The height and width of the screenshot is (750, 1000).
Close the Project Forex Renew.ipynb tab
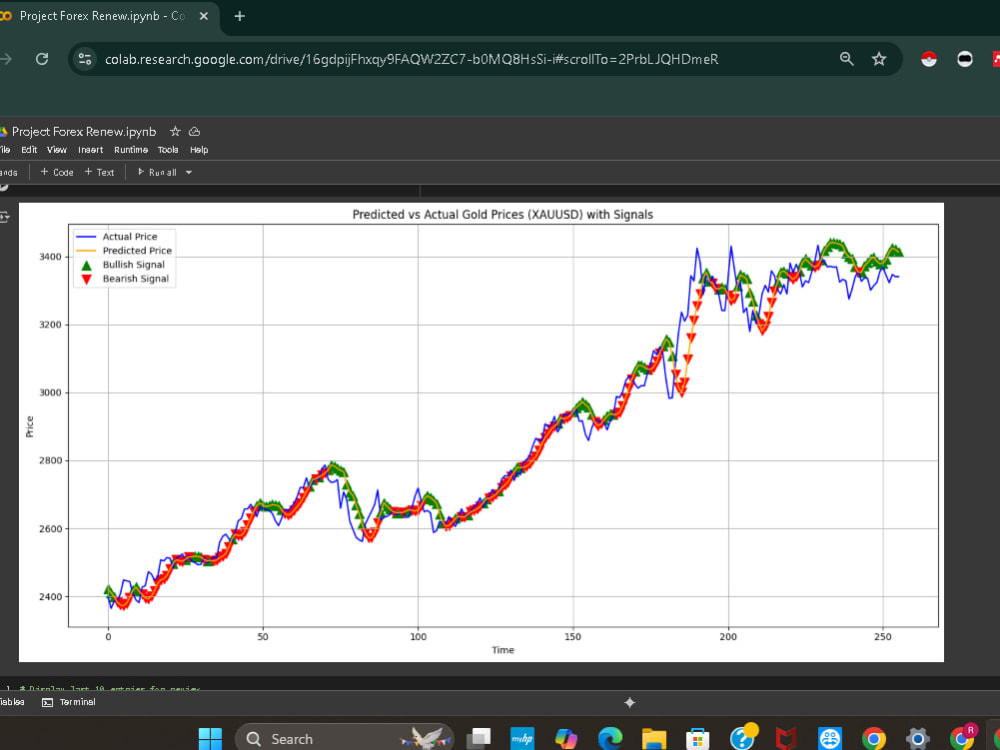tap(203, 16)
